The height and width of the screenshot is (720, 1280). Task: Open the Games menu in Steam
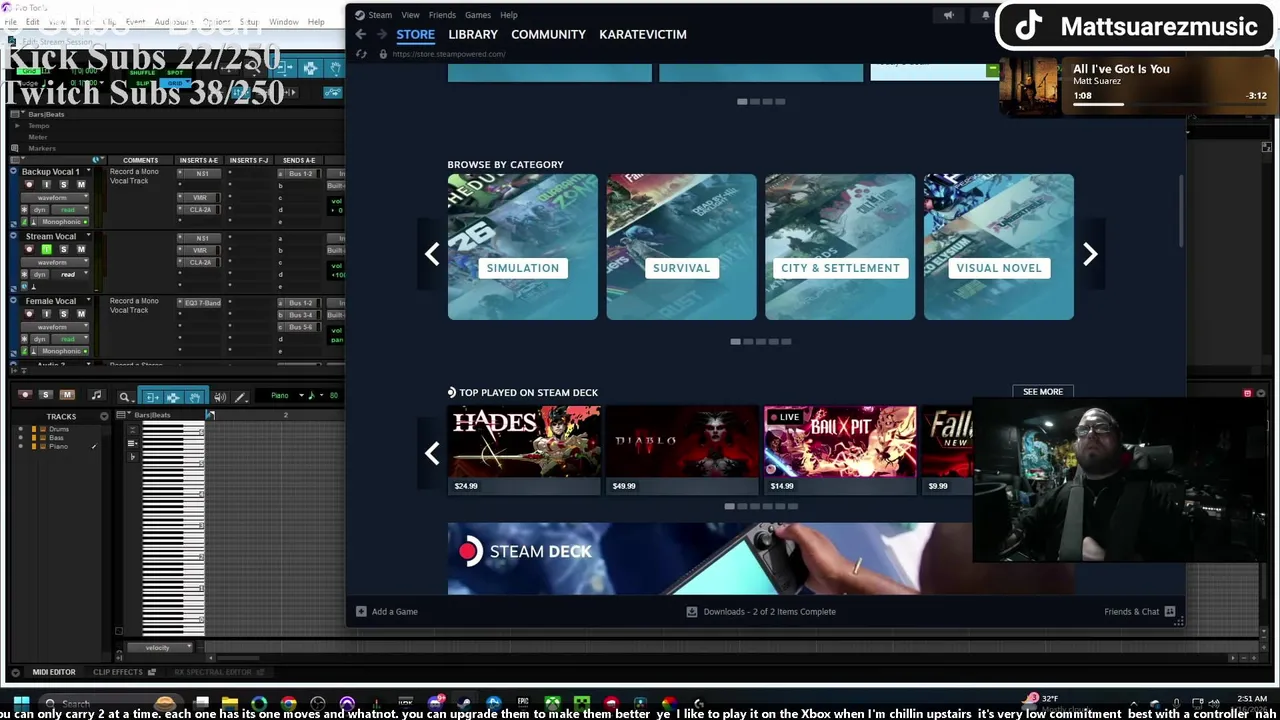click(x=478, y=15)
